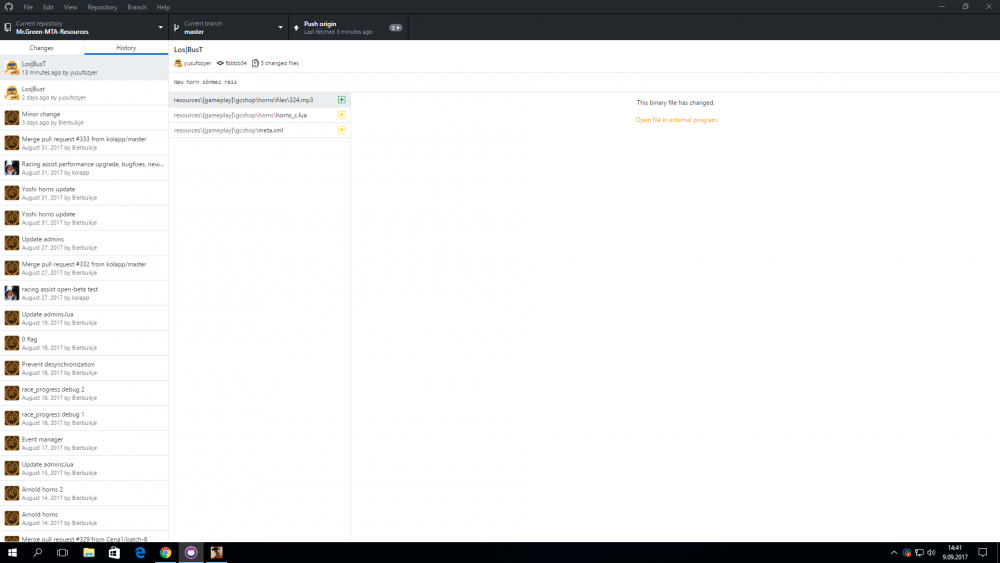Click the modified icon beside meta.xml
This screenshot has height=563, width=1000.
(x=342, y=130)
